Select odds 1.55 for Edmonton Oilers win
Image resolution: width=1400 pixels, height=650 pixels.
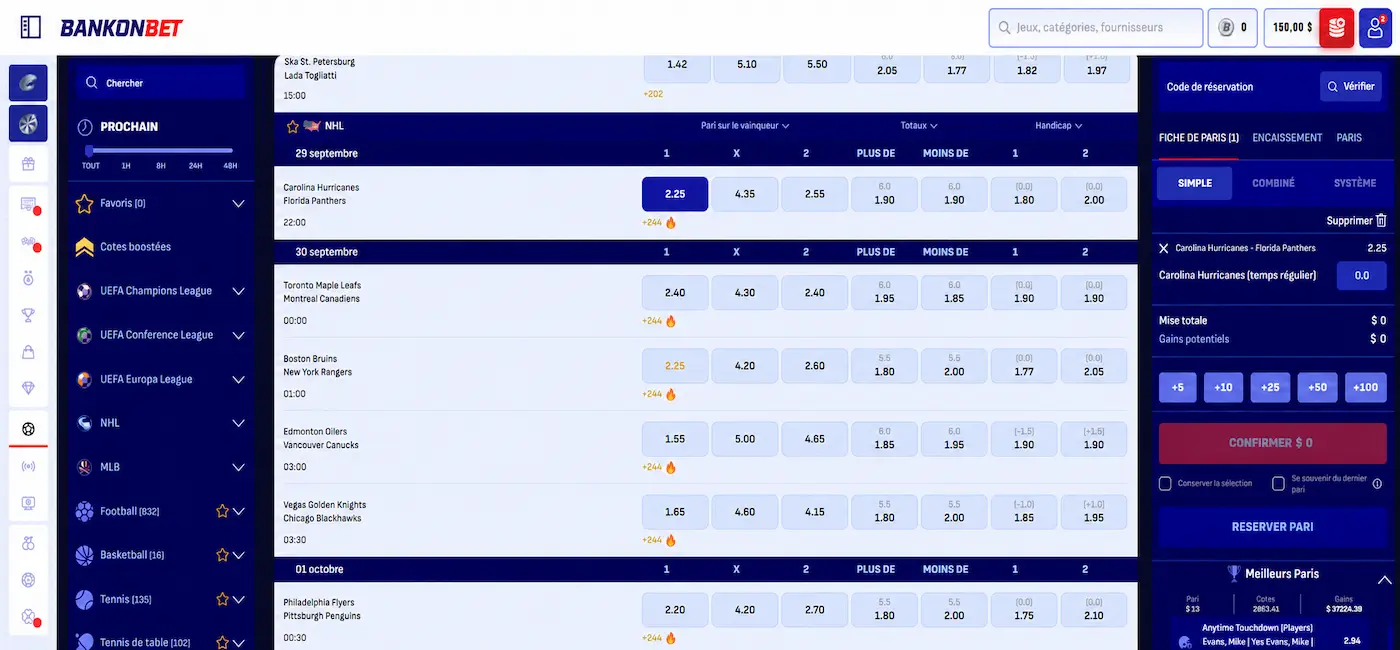(675, 439)
